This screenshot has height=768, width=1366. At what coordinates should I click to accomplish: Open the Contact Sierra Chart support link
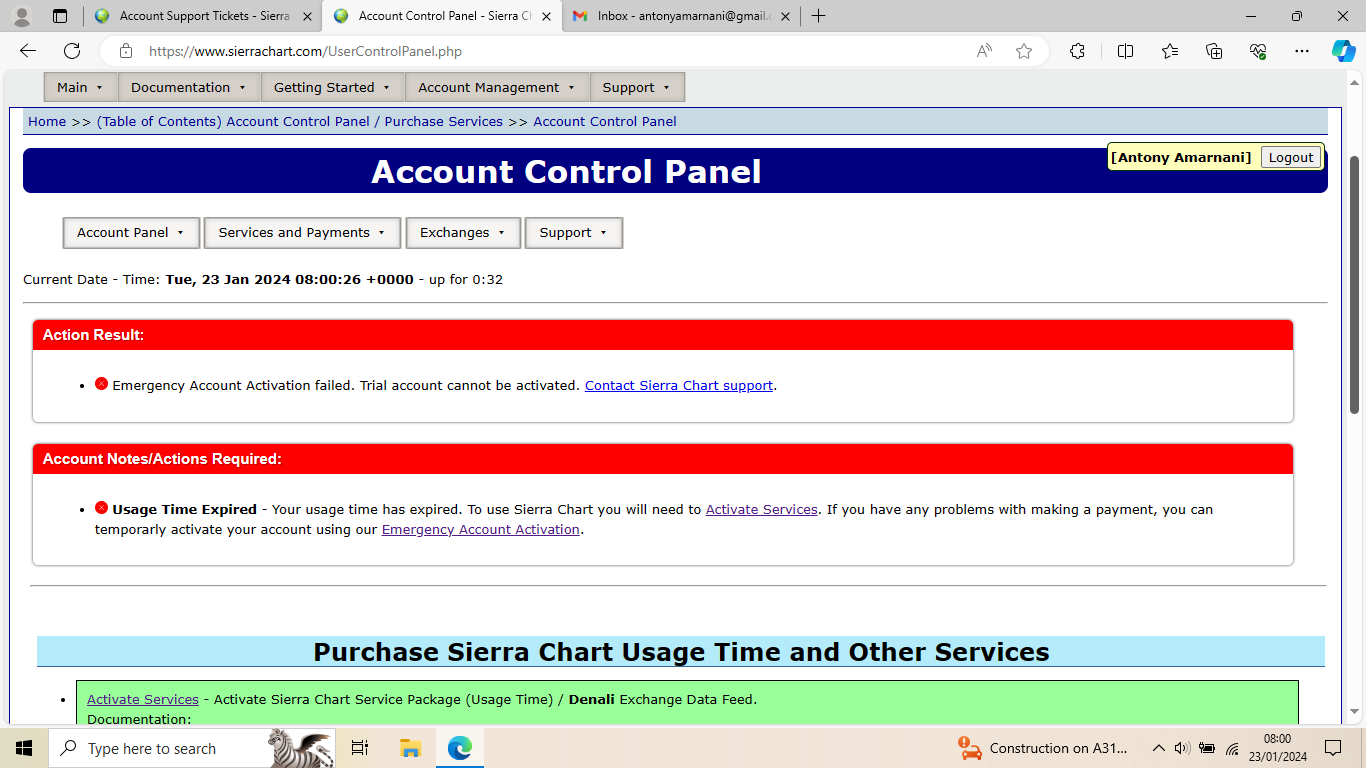pyautogui.click(x=679, y=385)
